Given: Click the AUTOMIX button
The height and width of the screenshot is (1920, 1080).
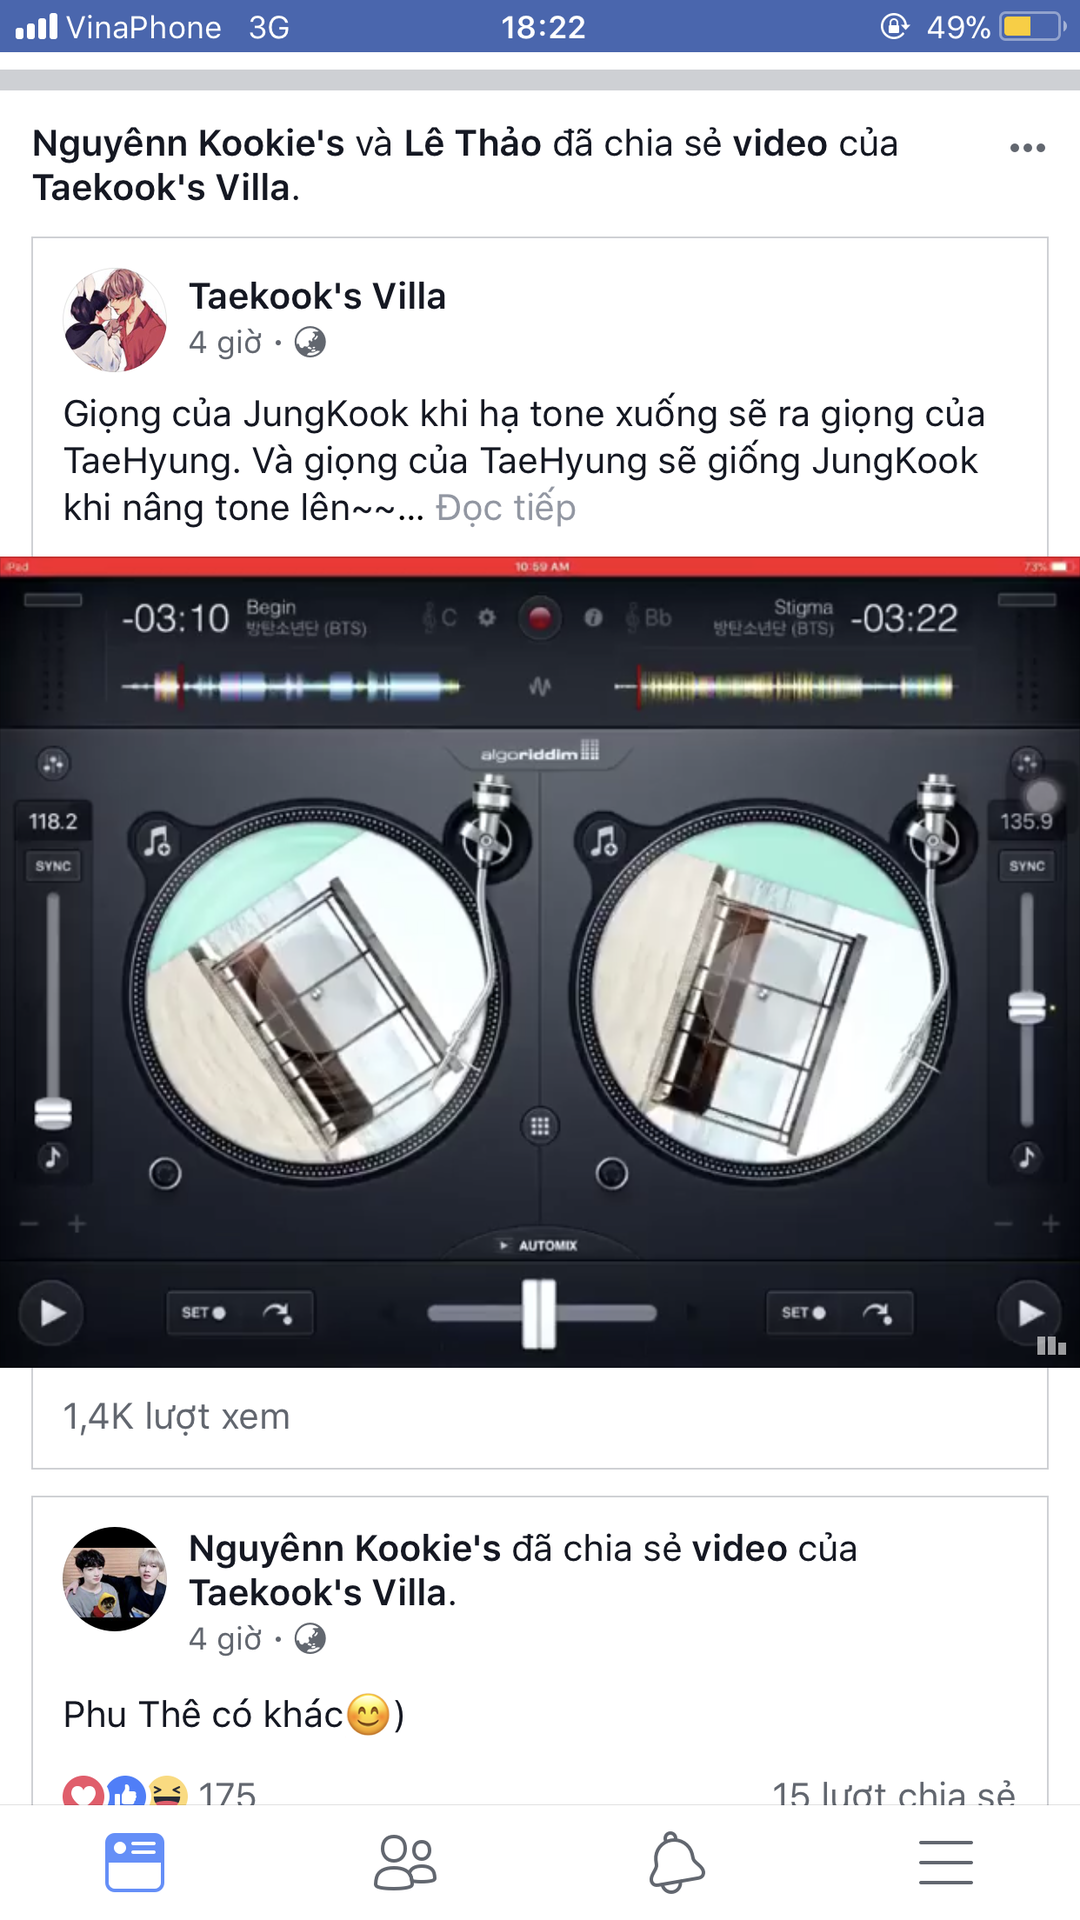Looking at the screenshot, I should (540, 1245).
